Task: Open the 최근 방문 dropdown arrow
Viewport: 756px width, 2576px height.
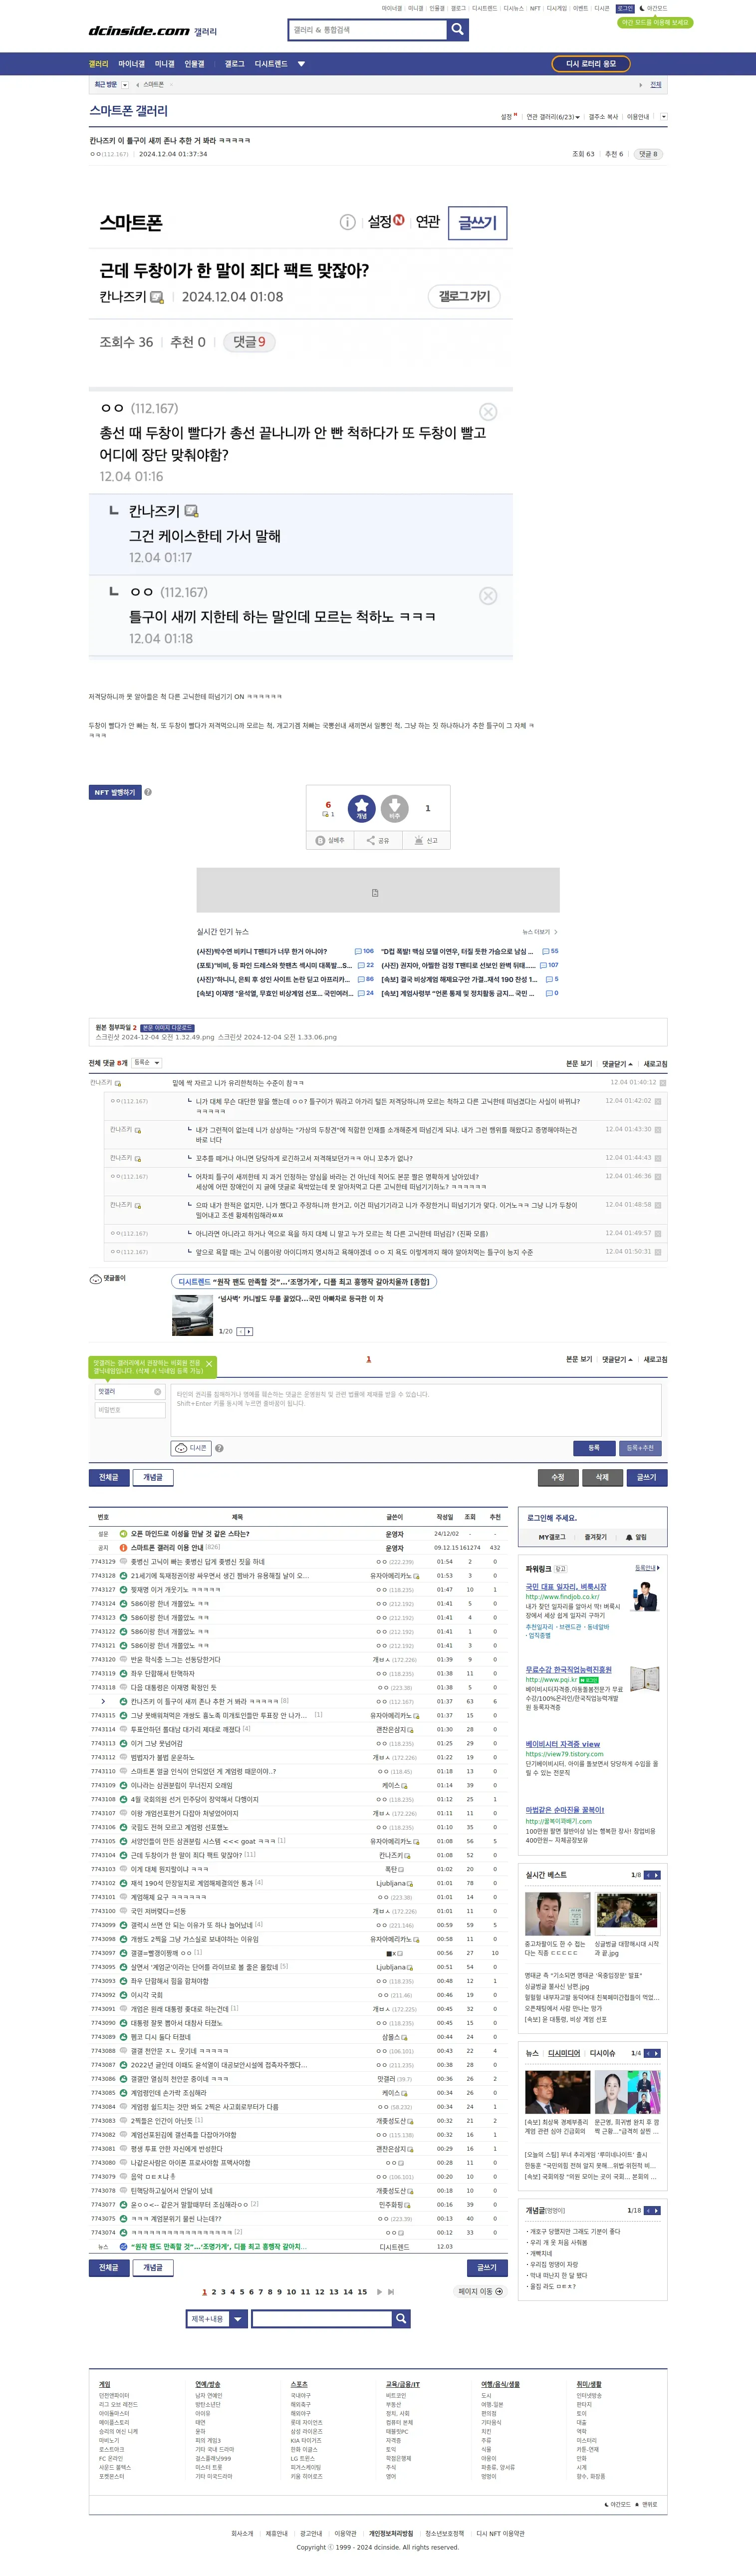Action: (125, 85)
